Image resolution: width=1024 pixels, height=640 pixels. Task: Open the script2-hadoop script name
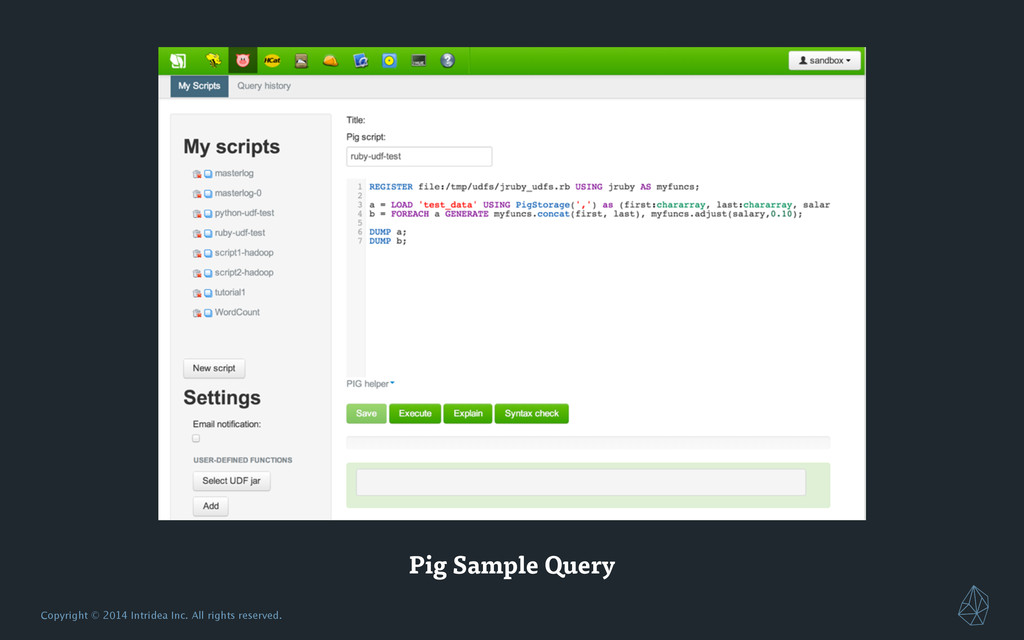click(244, 272)
